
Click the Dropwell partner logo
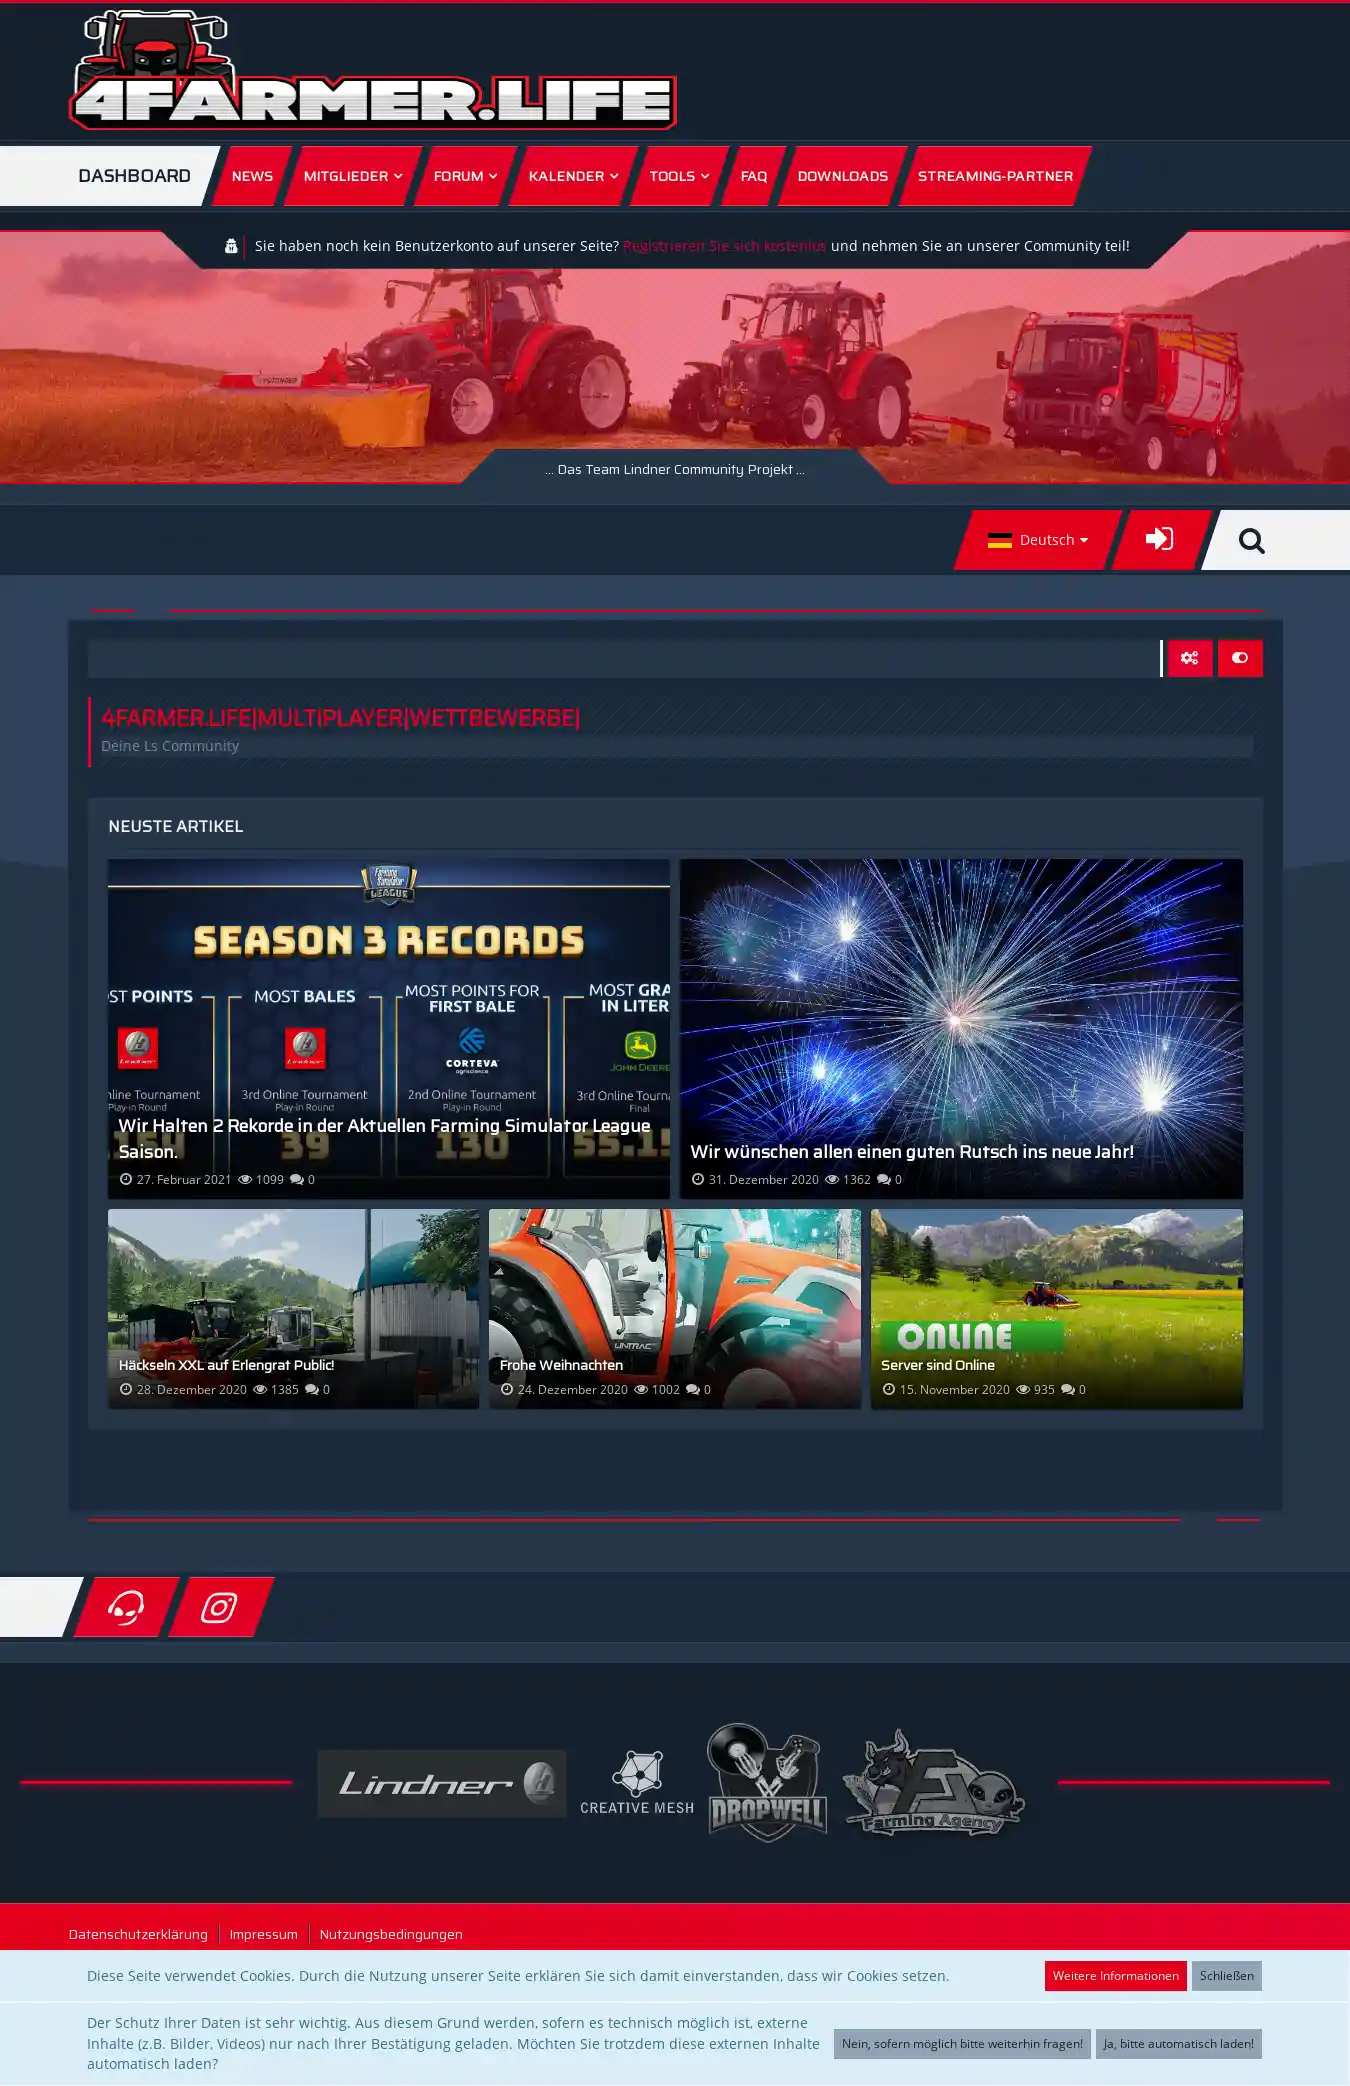767,1782
